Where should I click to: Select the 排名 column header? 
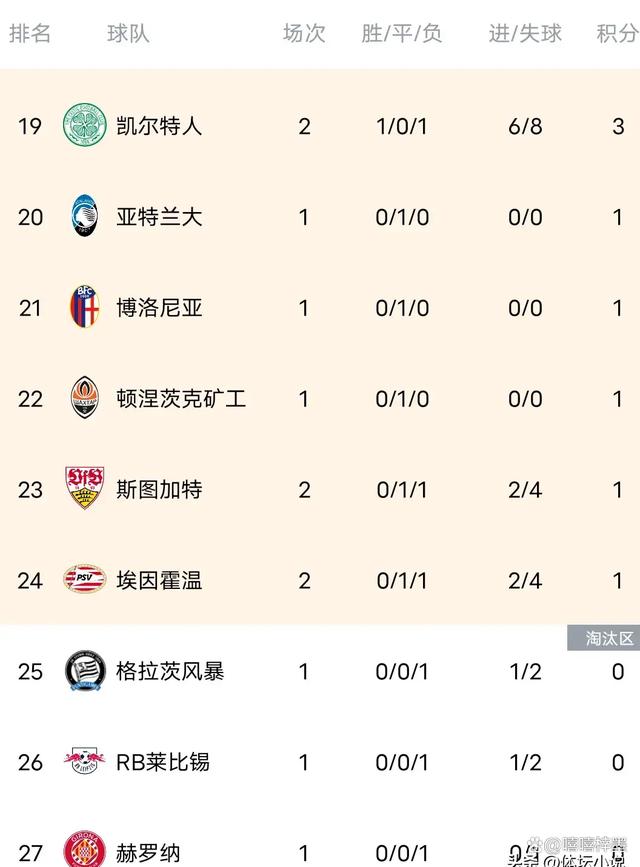(30, 33)
